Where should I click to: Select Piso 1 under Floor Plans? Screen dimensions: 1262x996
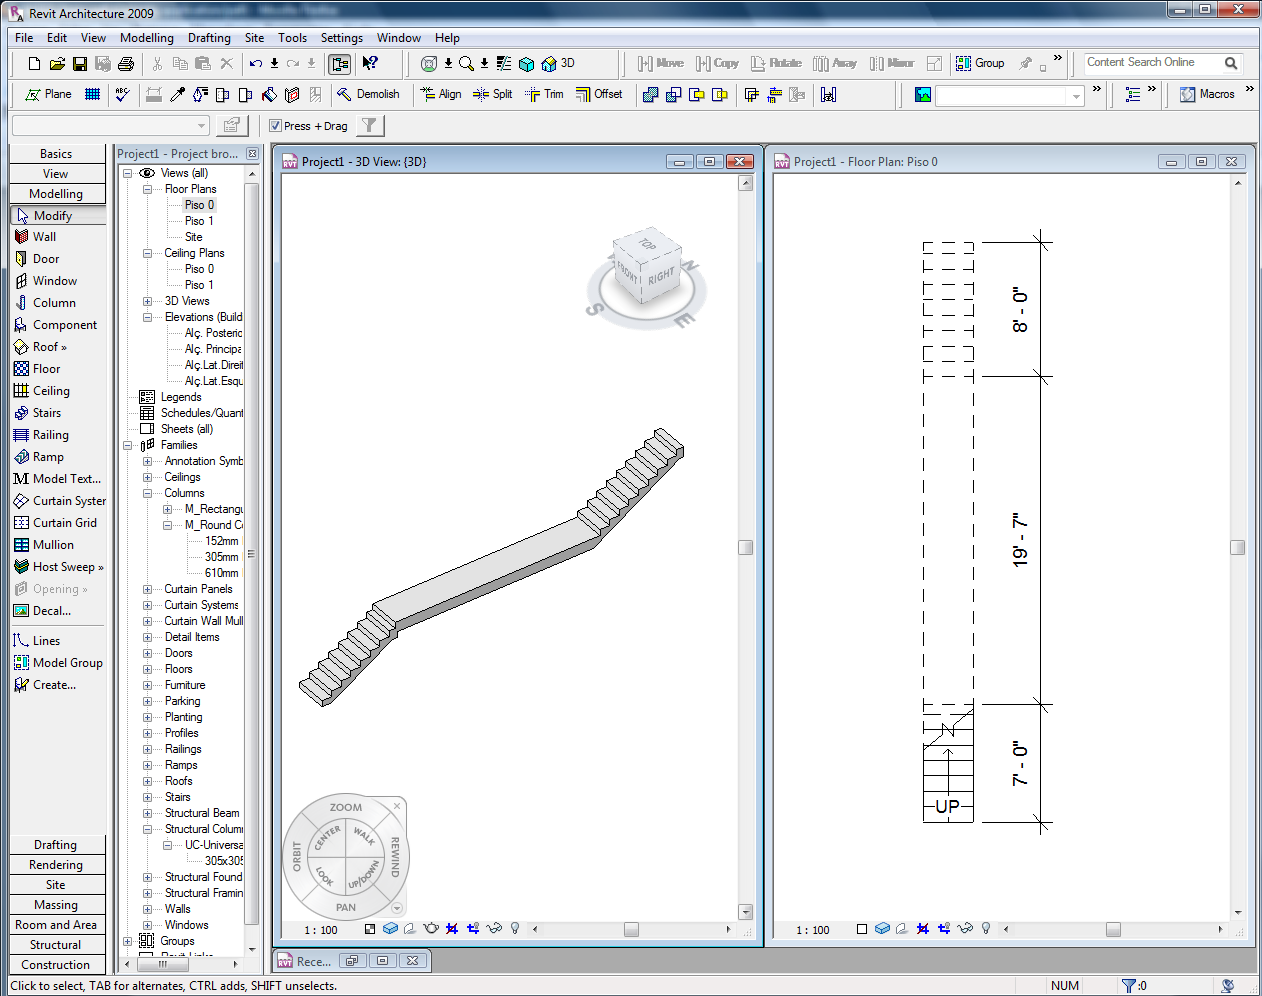pos(199,221)
